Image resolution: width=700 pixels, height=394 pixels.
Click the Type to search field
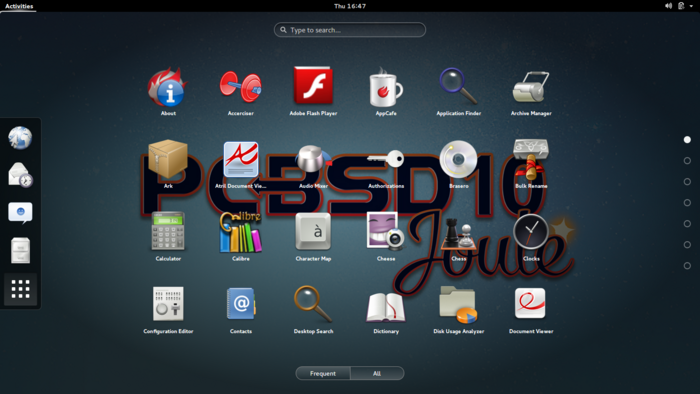point(350,30)
